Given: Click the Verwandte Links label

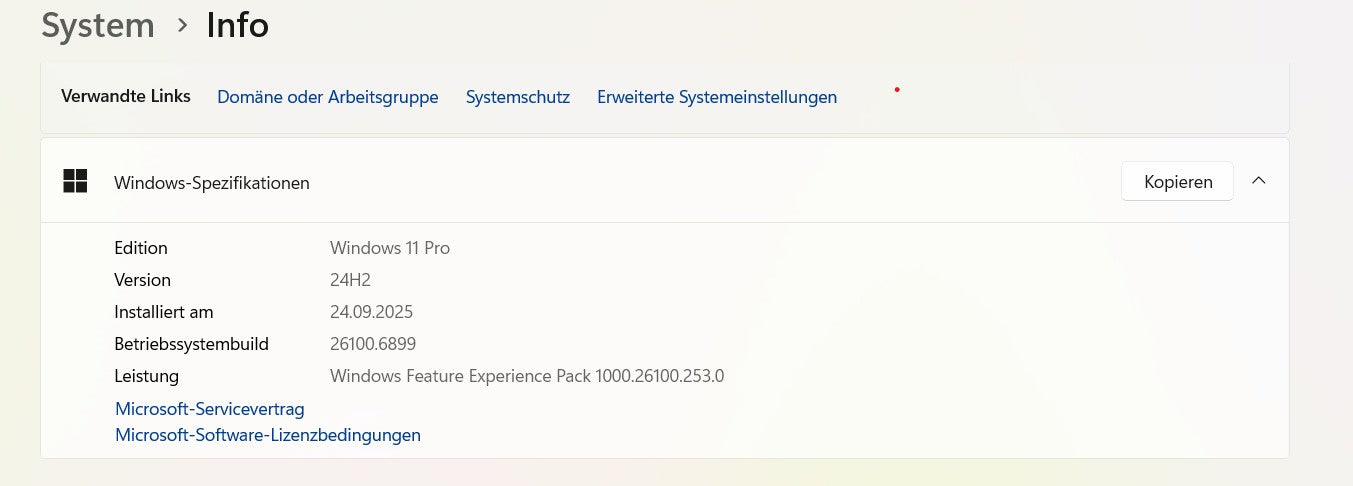Looking at the screenshot, I should click(x=125, y=97).
